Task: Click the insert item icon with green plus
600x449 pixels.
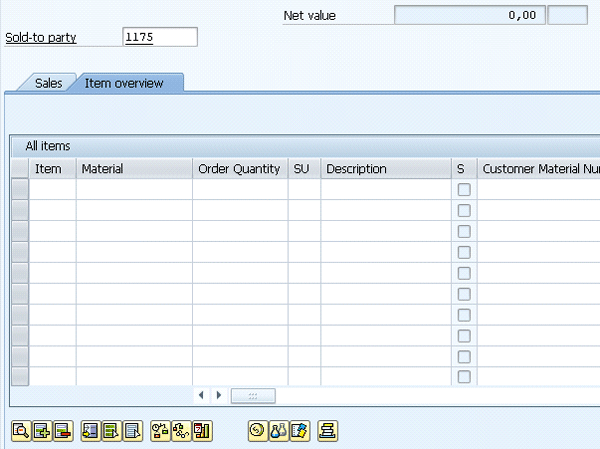Action: pyautogui.click(x=41, y=431)
